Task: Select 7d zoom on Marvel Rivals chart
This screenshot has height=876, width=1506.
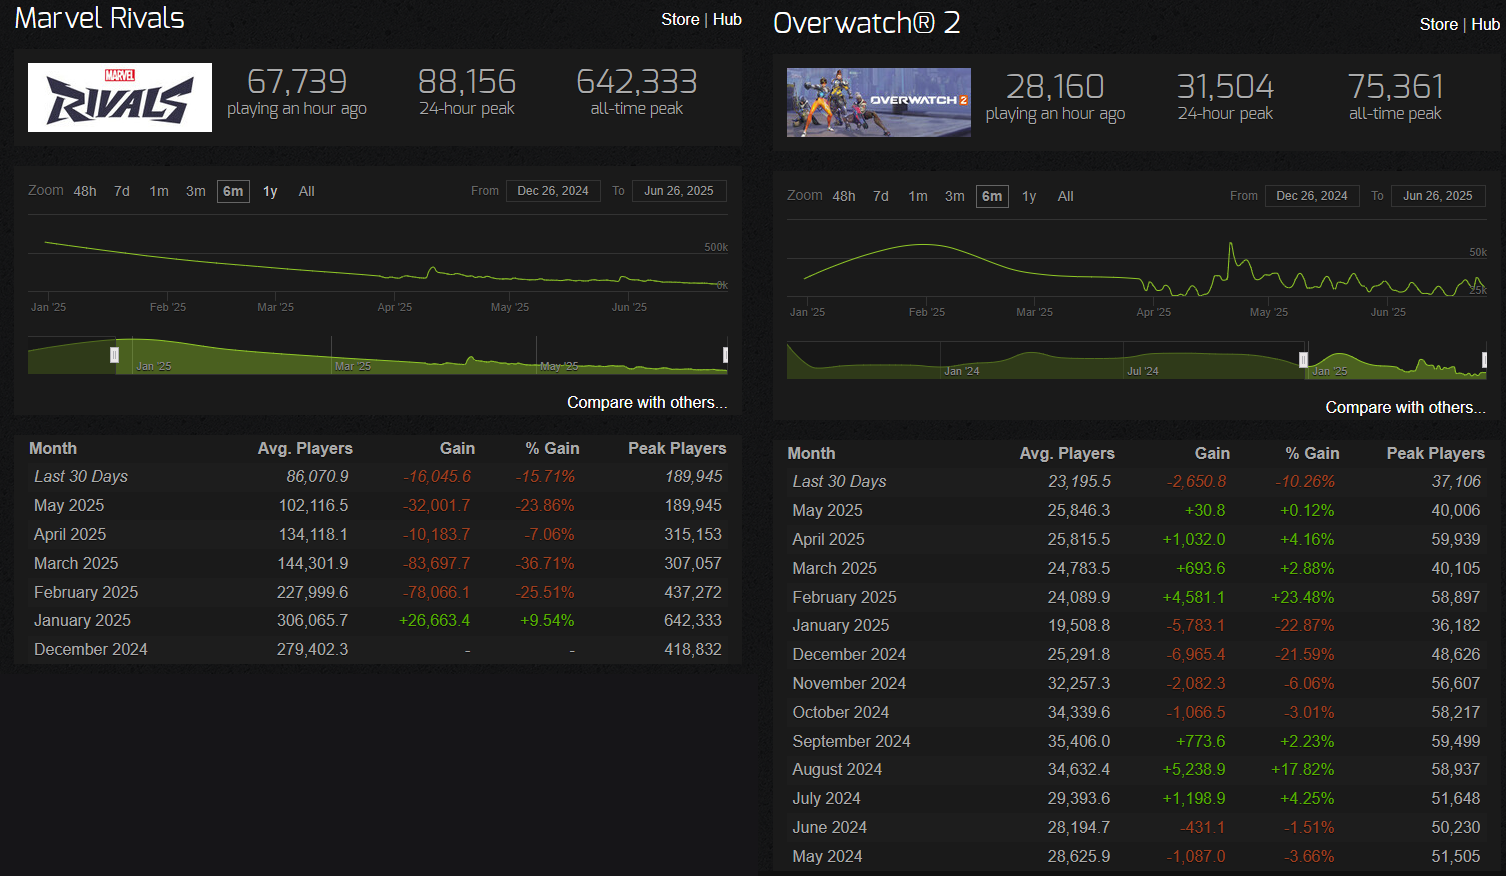Action: tap(122, 191)
